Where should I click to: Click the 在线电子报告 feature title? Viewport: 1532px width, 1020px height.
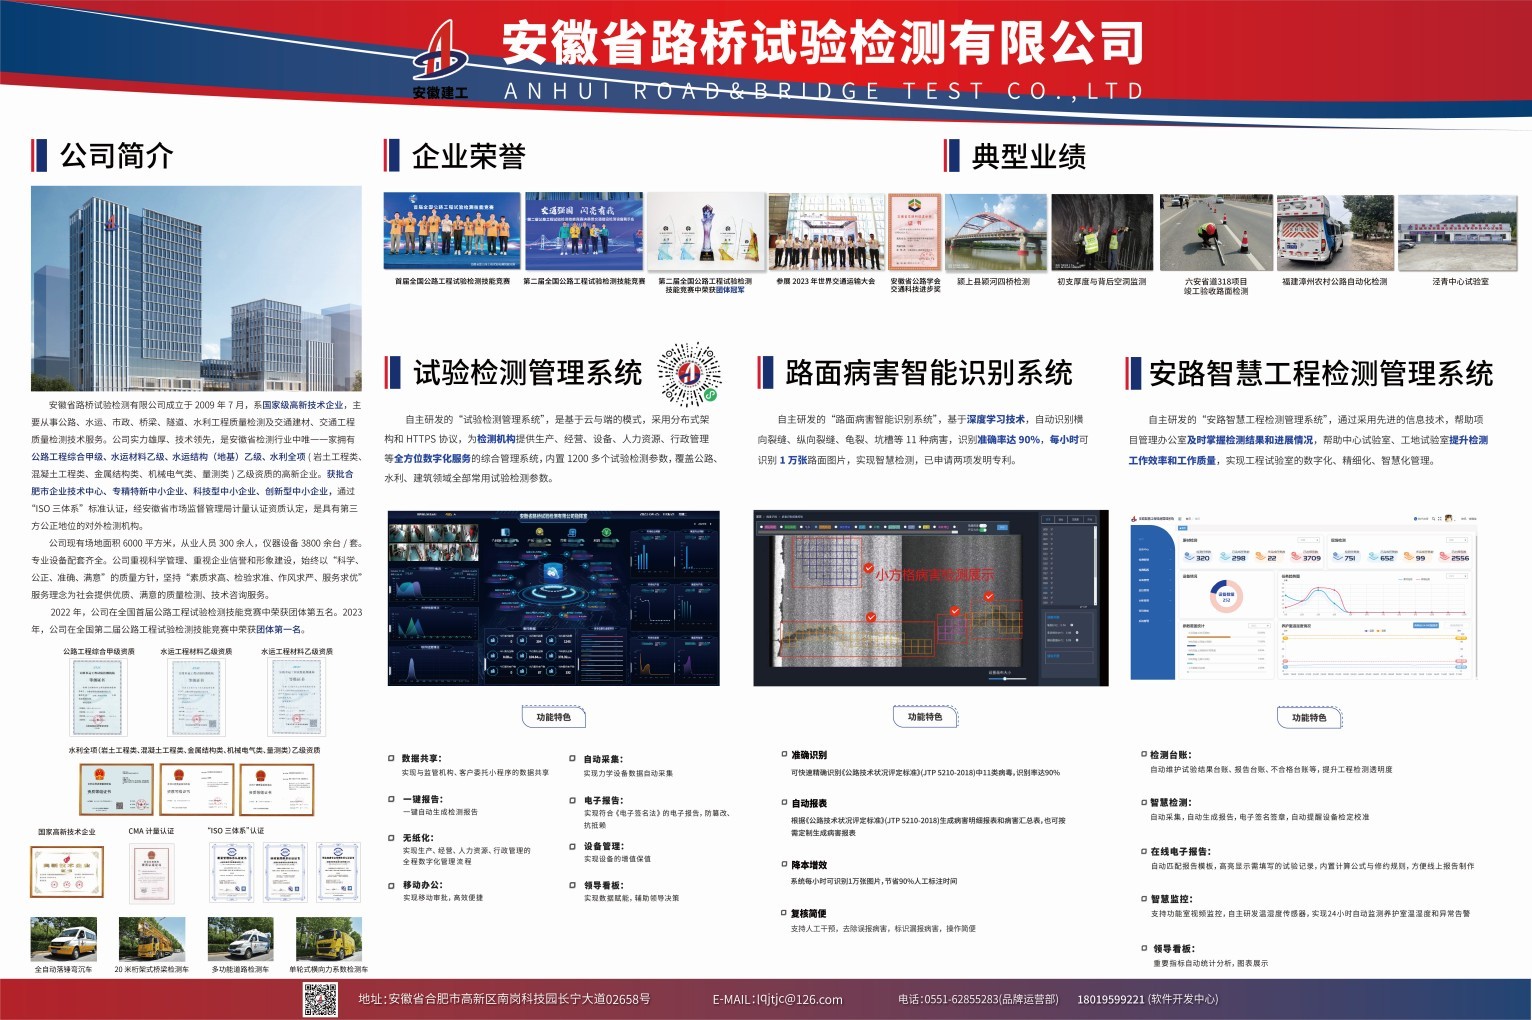[1180, 851]
